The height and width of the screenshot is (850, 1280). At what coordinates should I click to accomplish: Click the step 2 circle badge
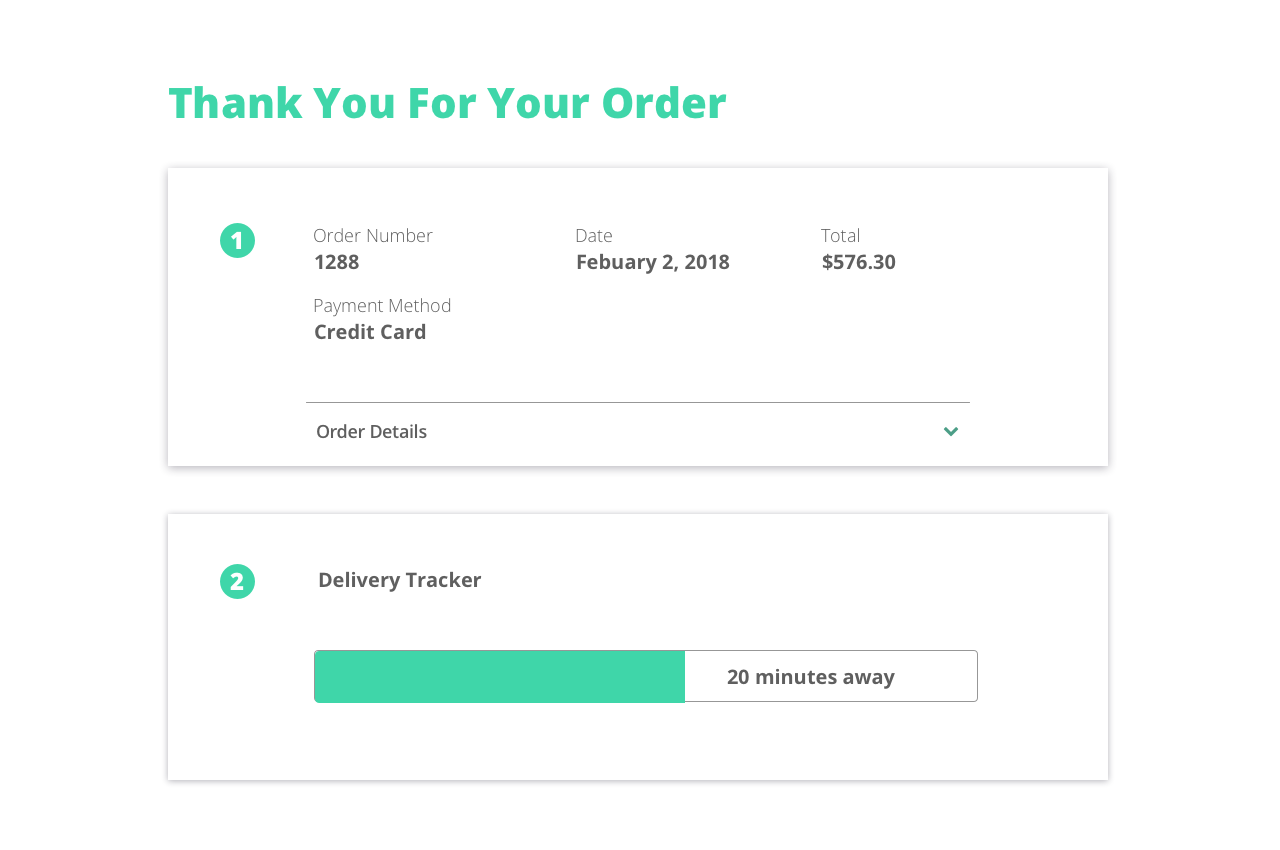tap(237, 581)
